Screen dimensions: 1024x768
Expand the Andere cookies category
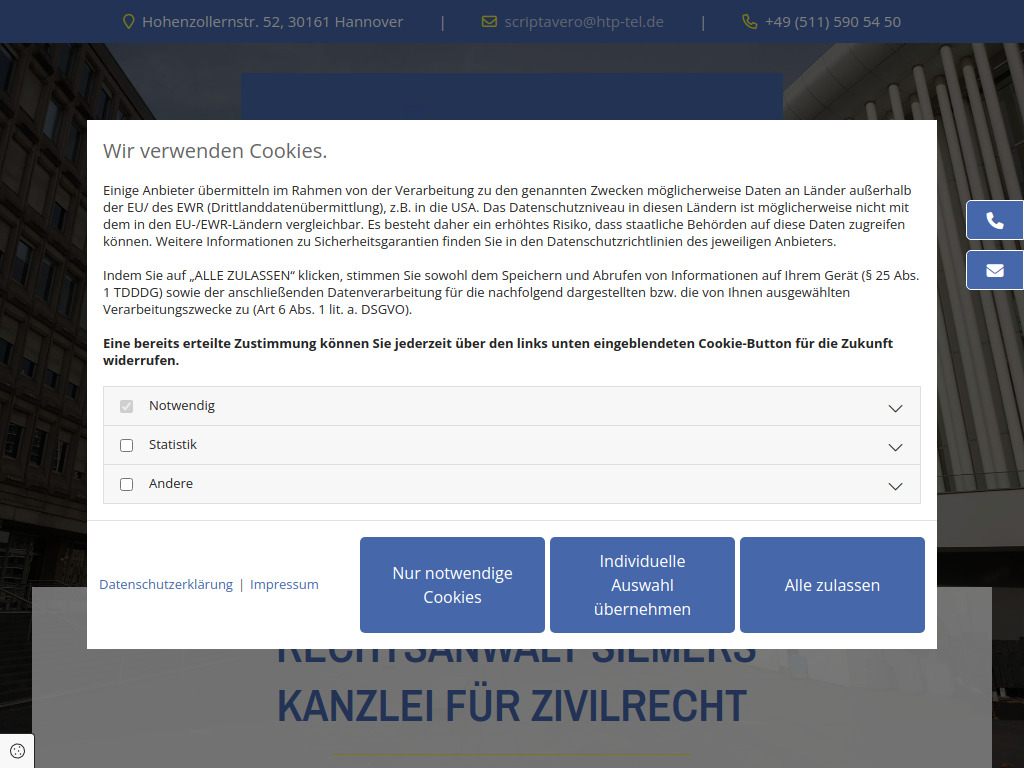tap(895, 485)
